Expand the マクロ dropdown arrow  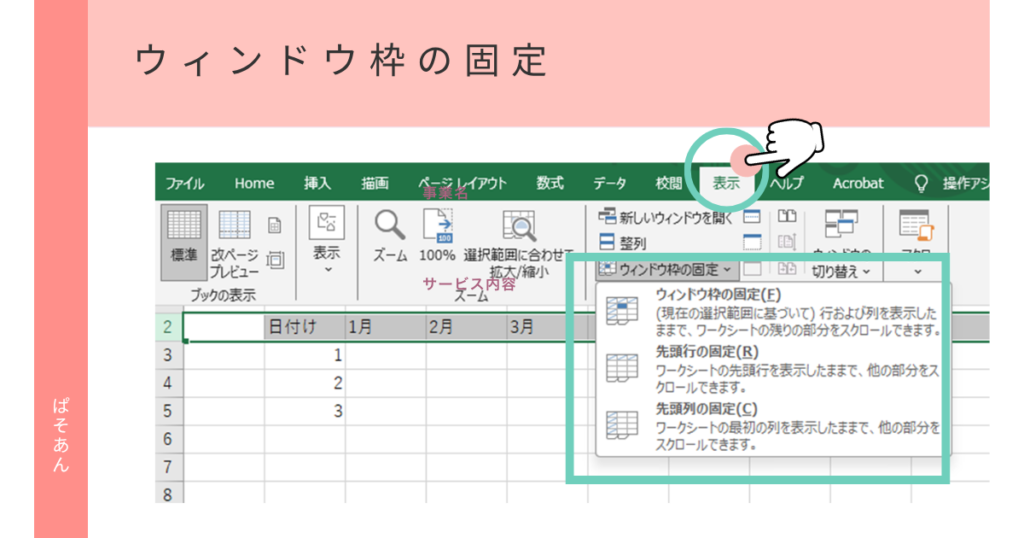916,271
